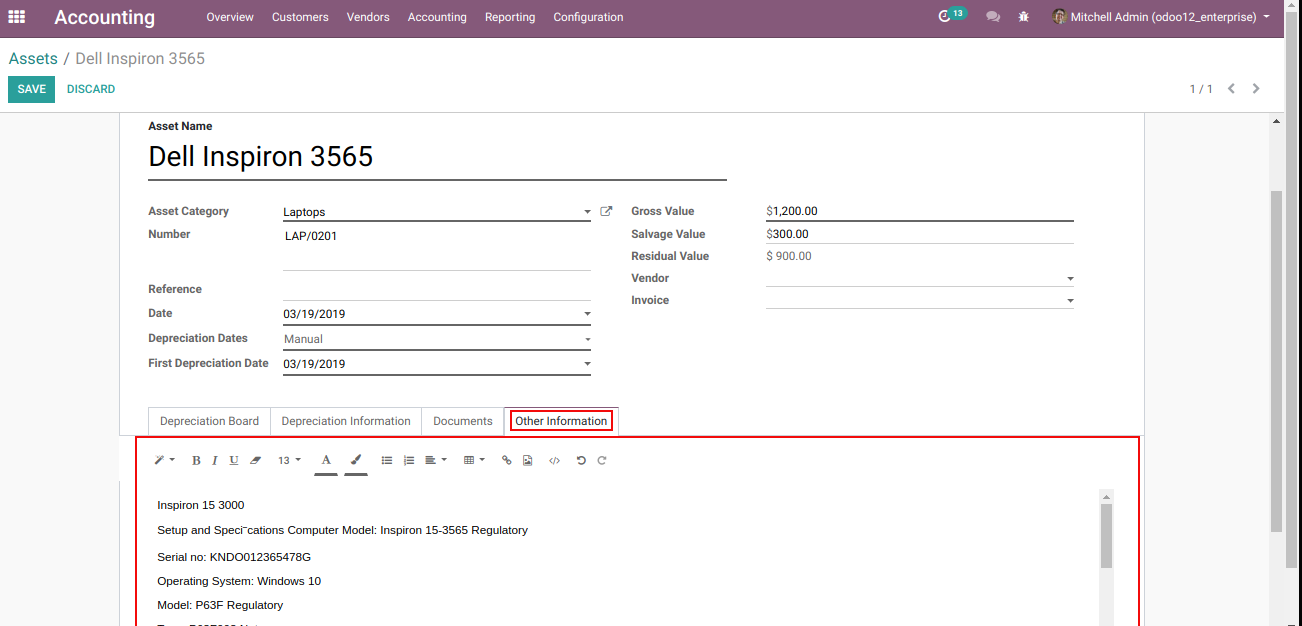Click the 1 / 1 pager counter

click(x=1201, y=89)
